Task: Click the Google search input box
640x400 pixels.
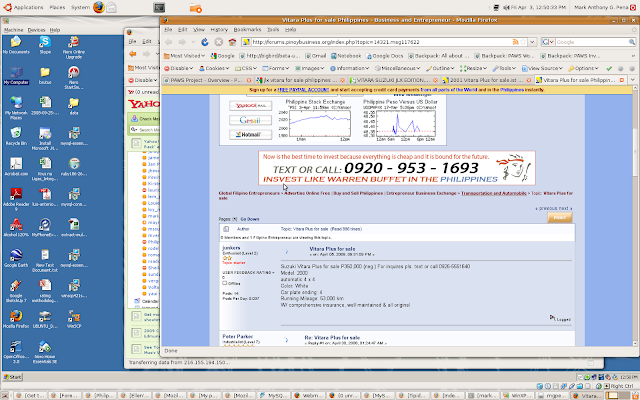Action: tap(591, 42)
